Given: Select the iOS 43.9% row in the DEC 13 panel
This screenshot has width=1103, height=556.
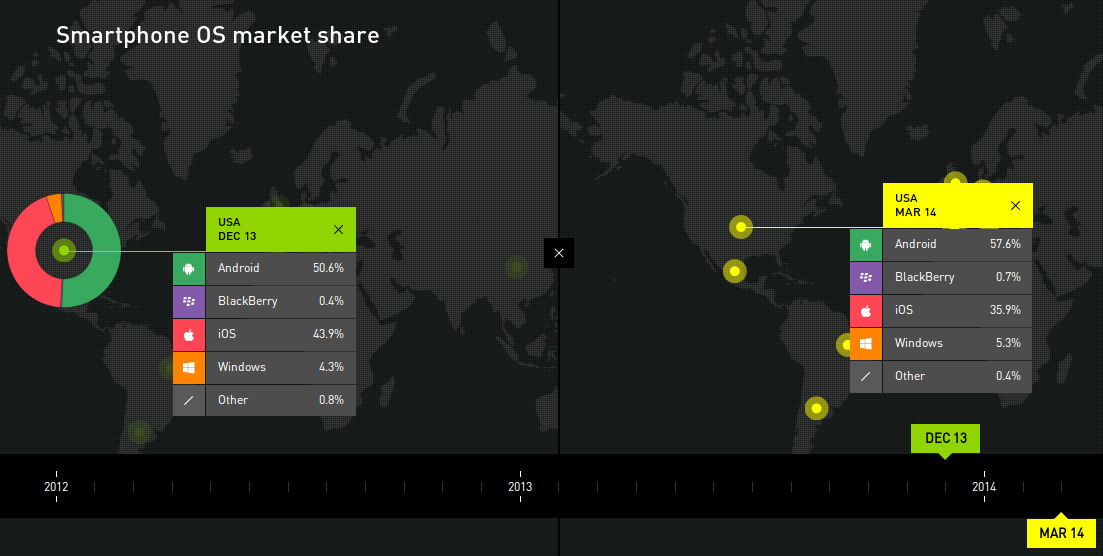Looking at the screenshot, I should click(x=280, y=334).
